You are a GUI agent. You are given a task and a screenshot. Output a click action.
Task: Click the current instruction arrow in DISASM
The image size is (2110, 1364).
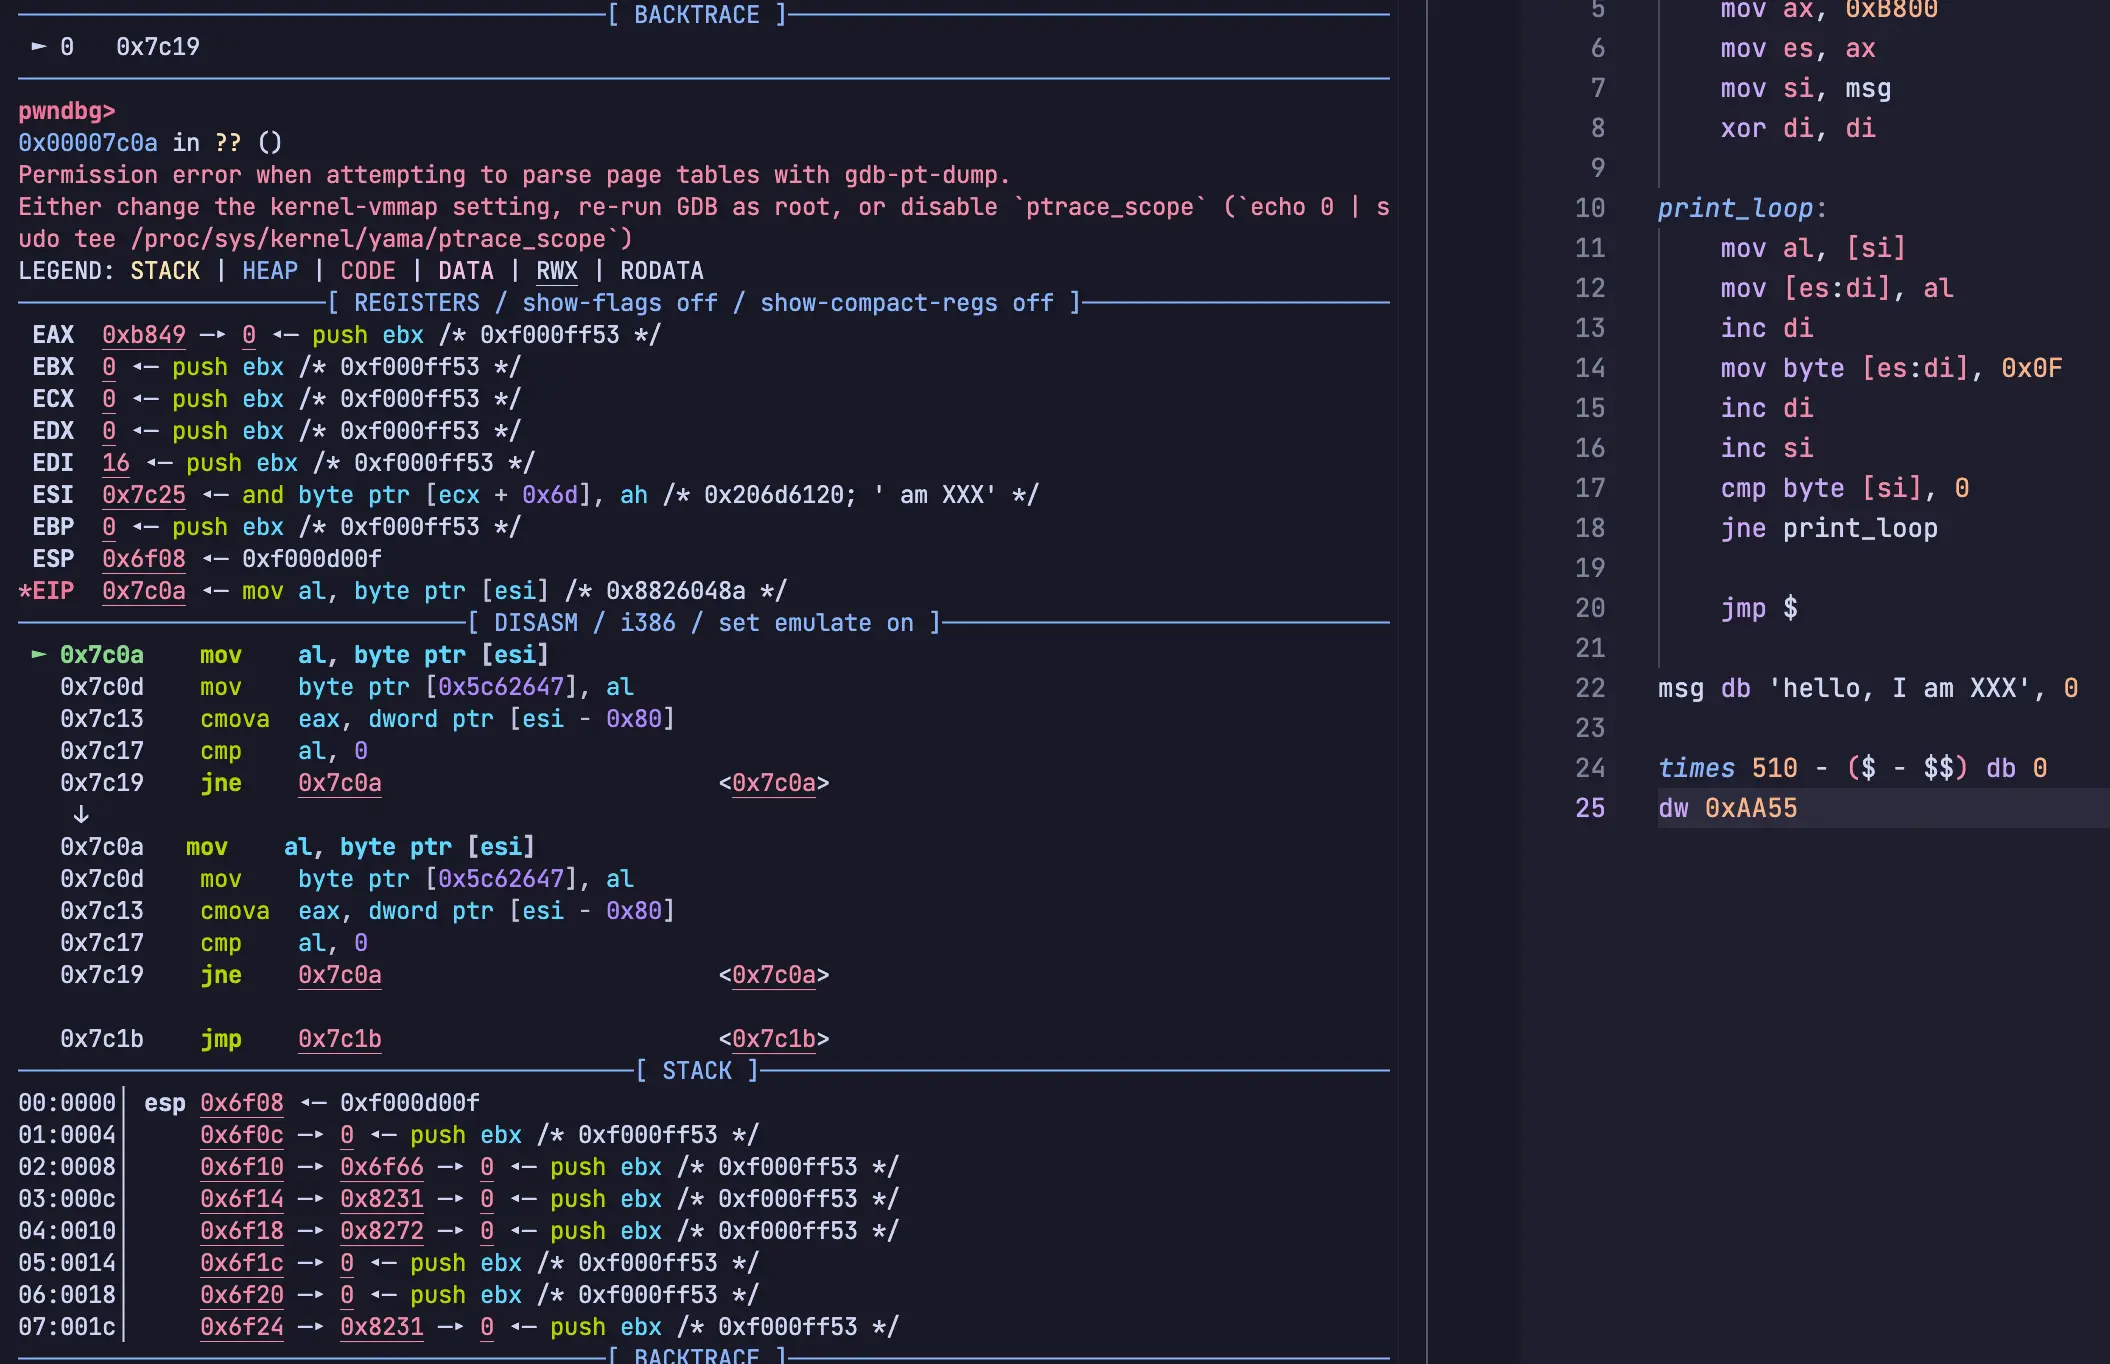pyautogui.click(x=38, y=654)
